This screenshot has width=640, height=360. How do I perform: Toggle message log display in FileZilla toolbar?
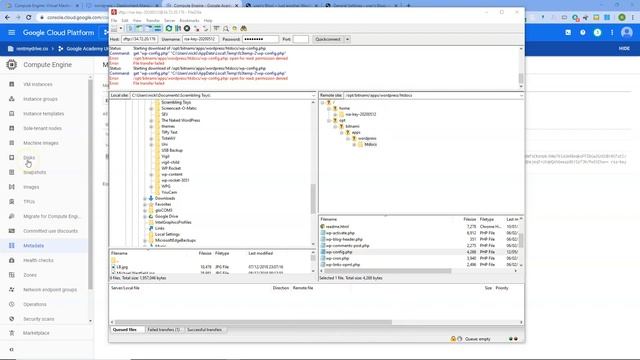[x=130, y=29]
